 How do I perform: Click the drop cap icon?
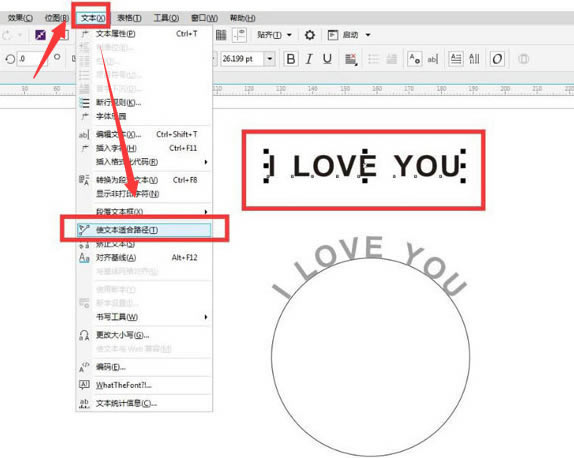pyautogui.click(x=392, y=59)
